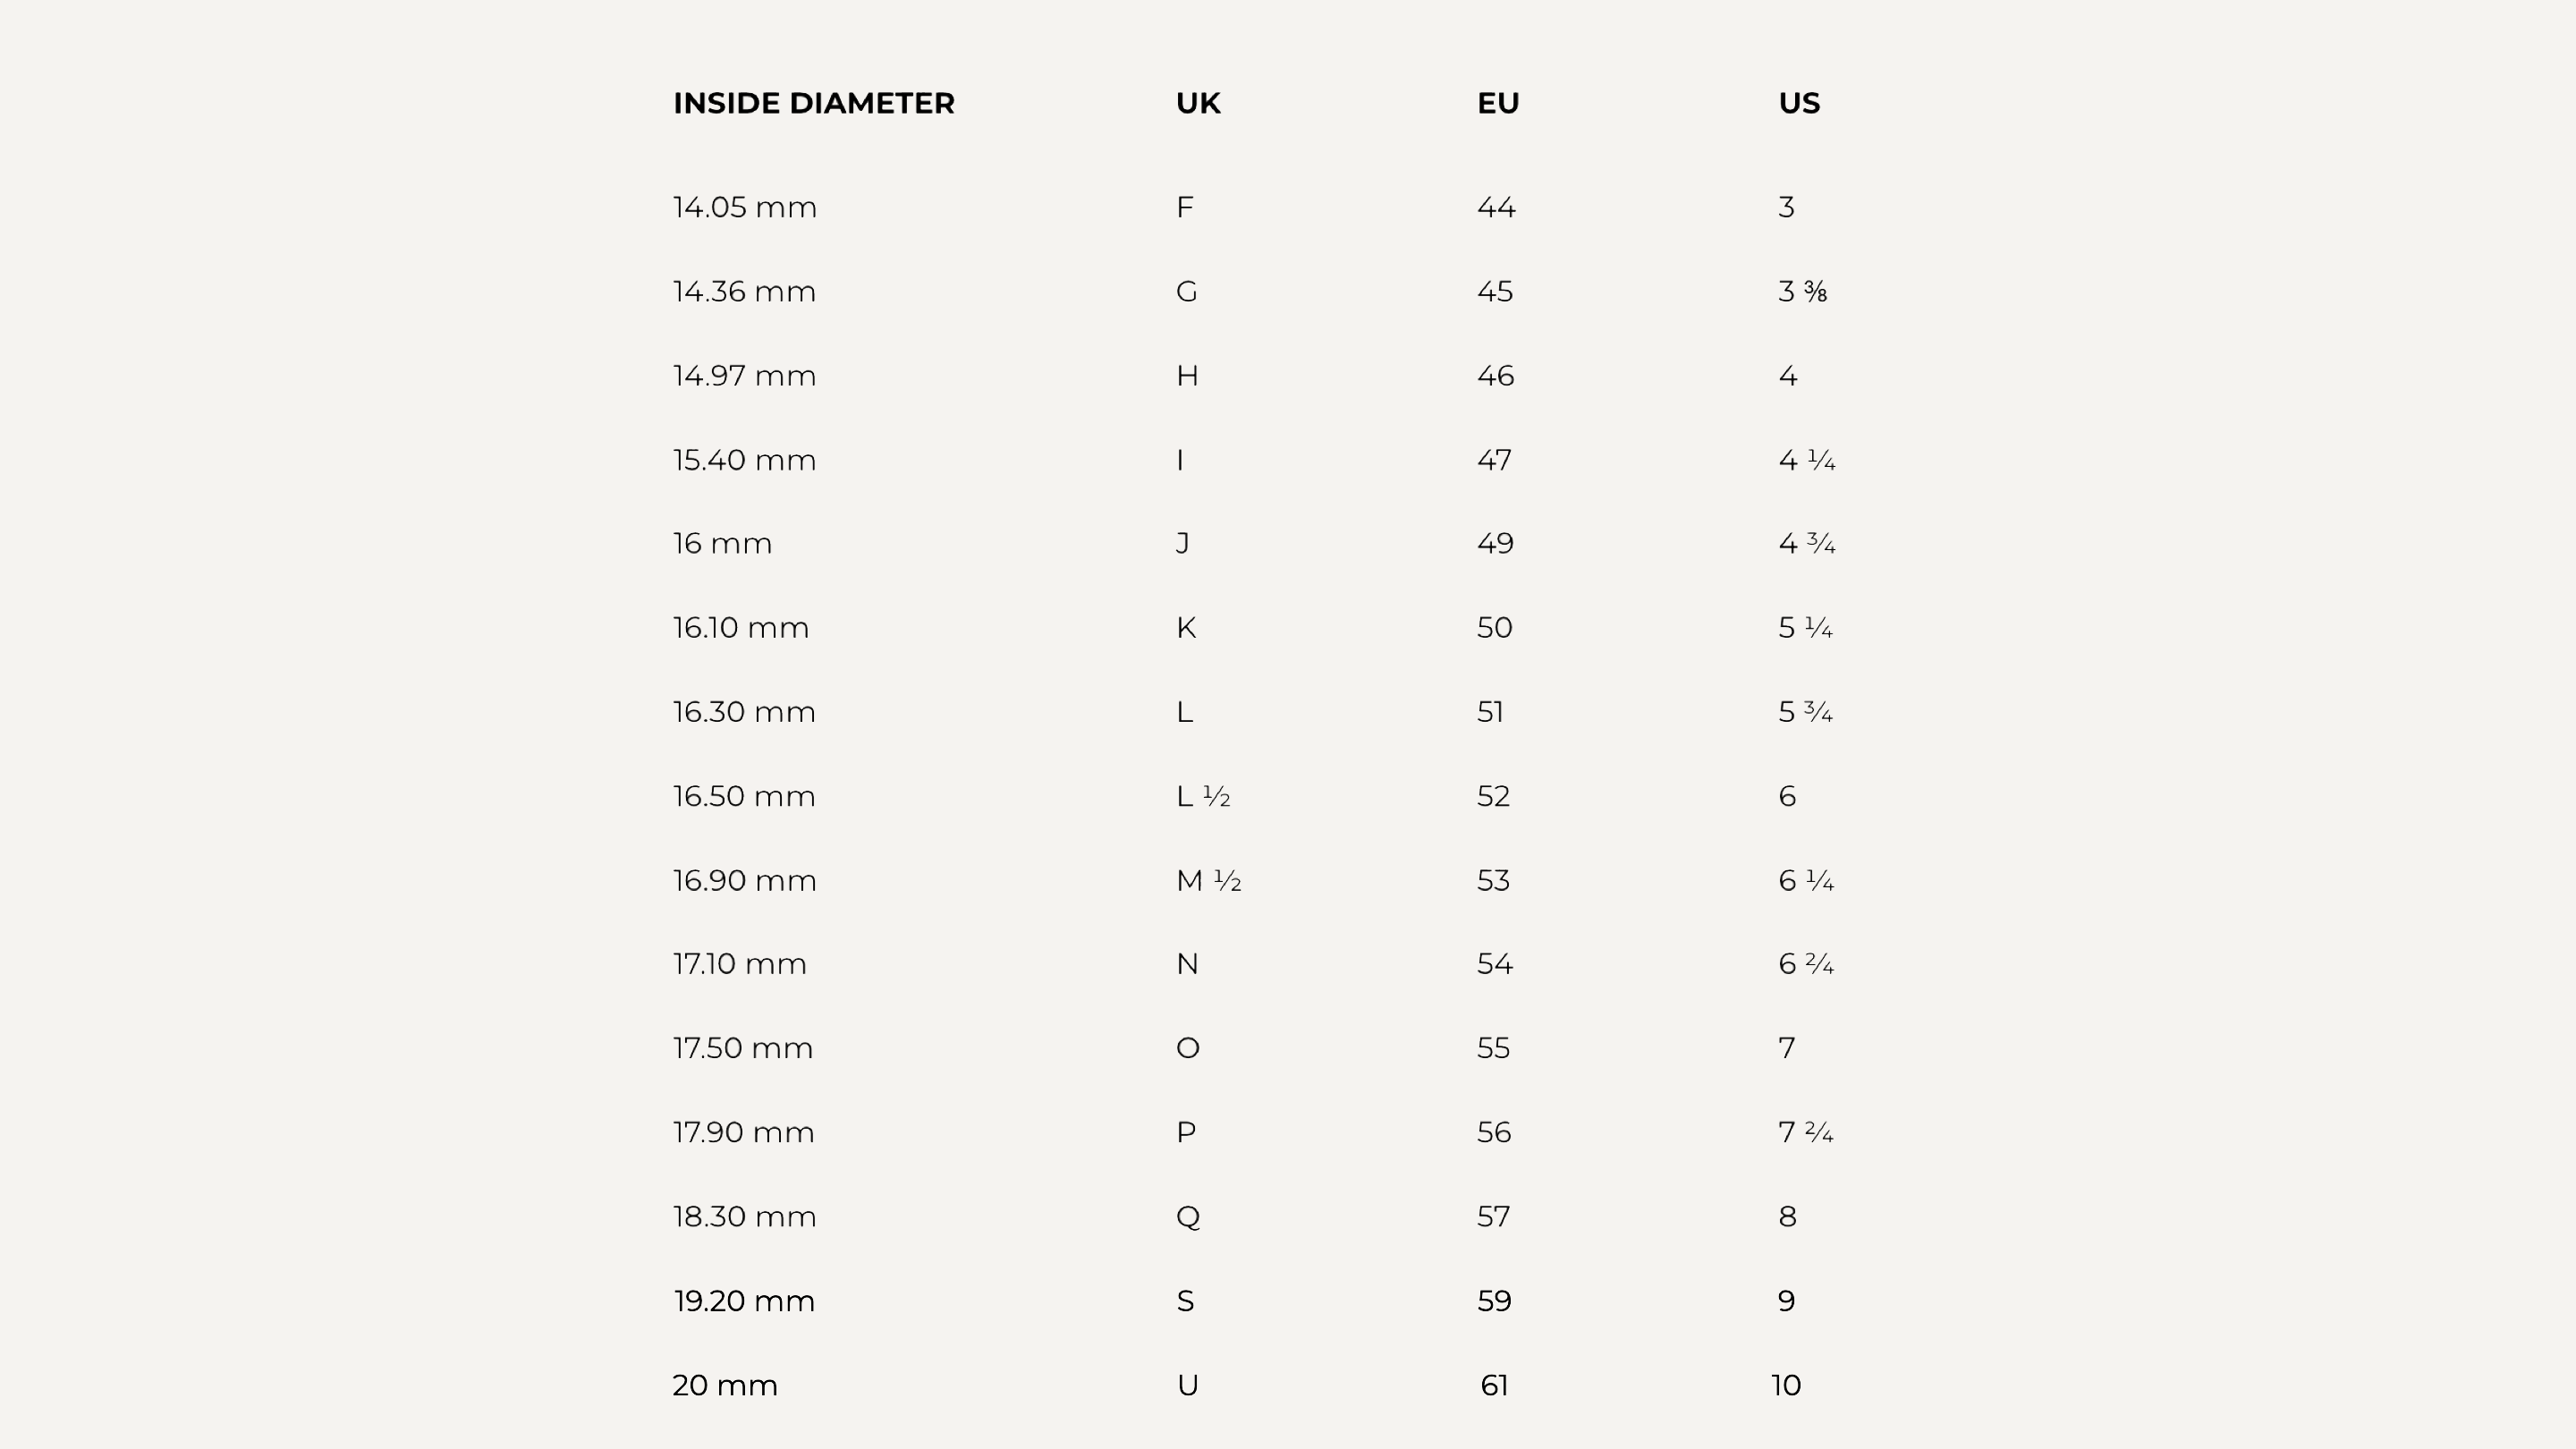The width and height of the screenshot is (2576, 1449).
Task: Click EU size 51 cell
Action: [x=1490, y=712]
